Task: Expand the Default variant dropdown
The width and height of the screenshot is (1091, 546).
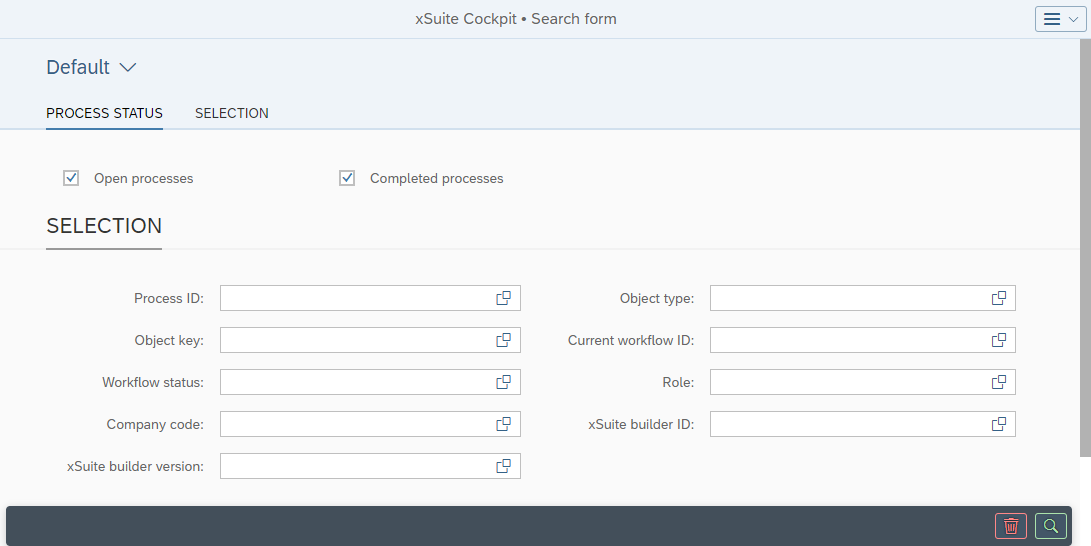Action: (x=127, y=68)
